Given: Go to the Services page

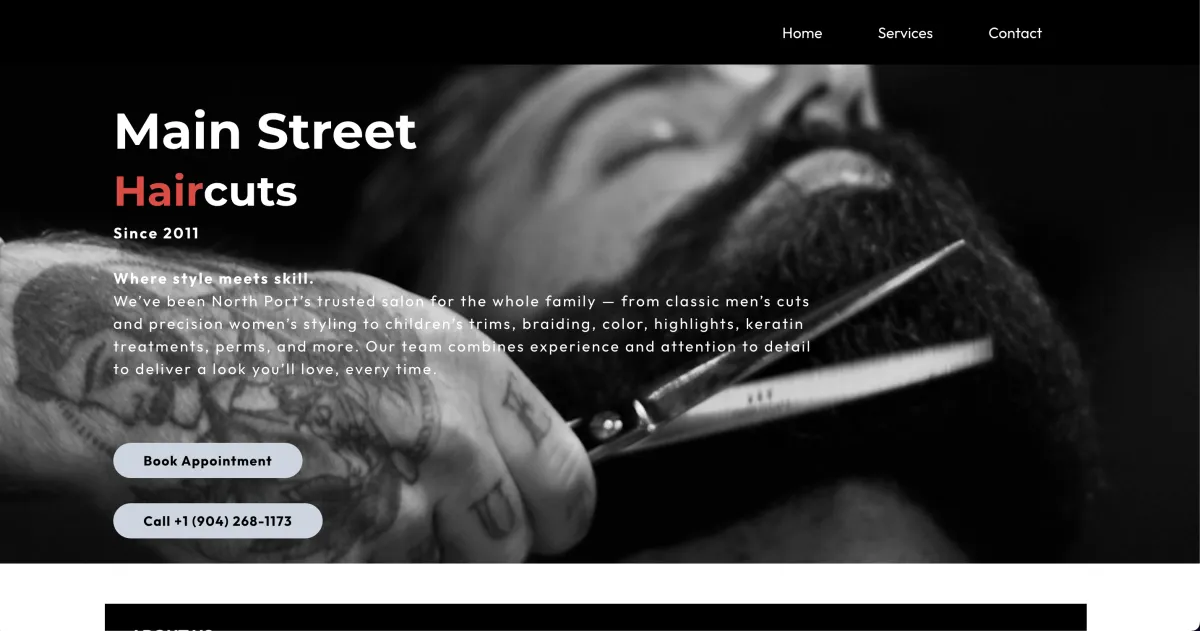Looking at the screenshot, I should click(905, 33).
